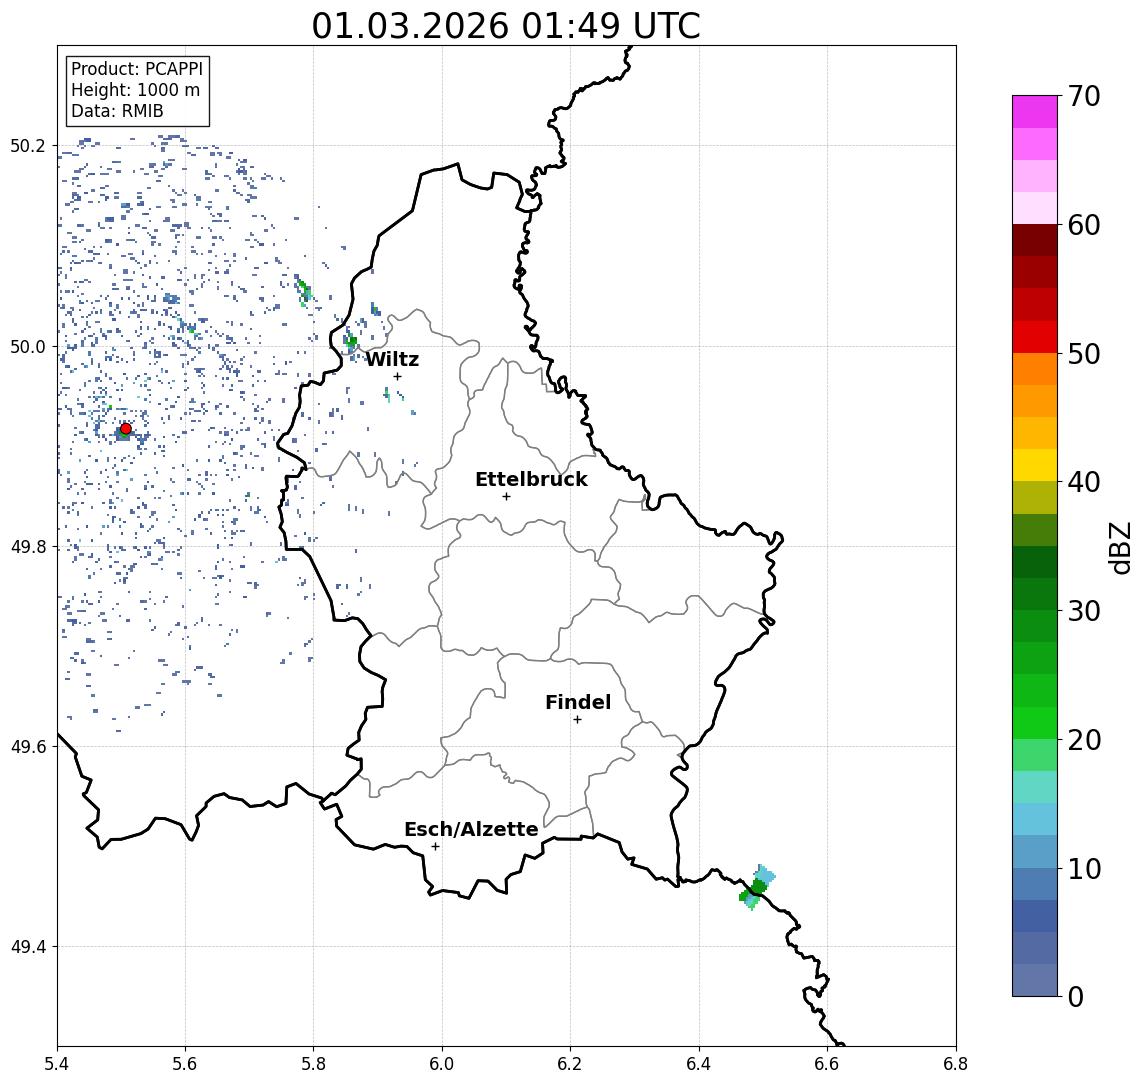Screen dimensions: 1145x1084
Task: Click the colorbar tick label 70
Action: click(x=1084, y=96)
